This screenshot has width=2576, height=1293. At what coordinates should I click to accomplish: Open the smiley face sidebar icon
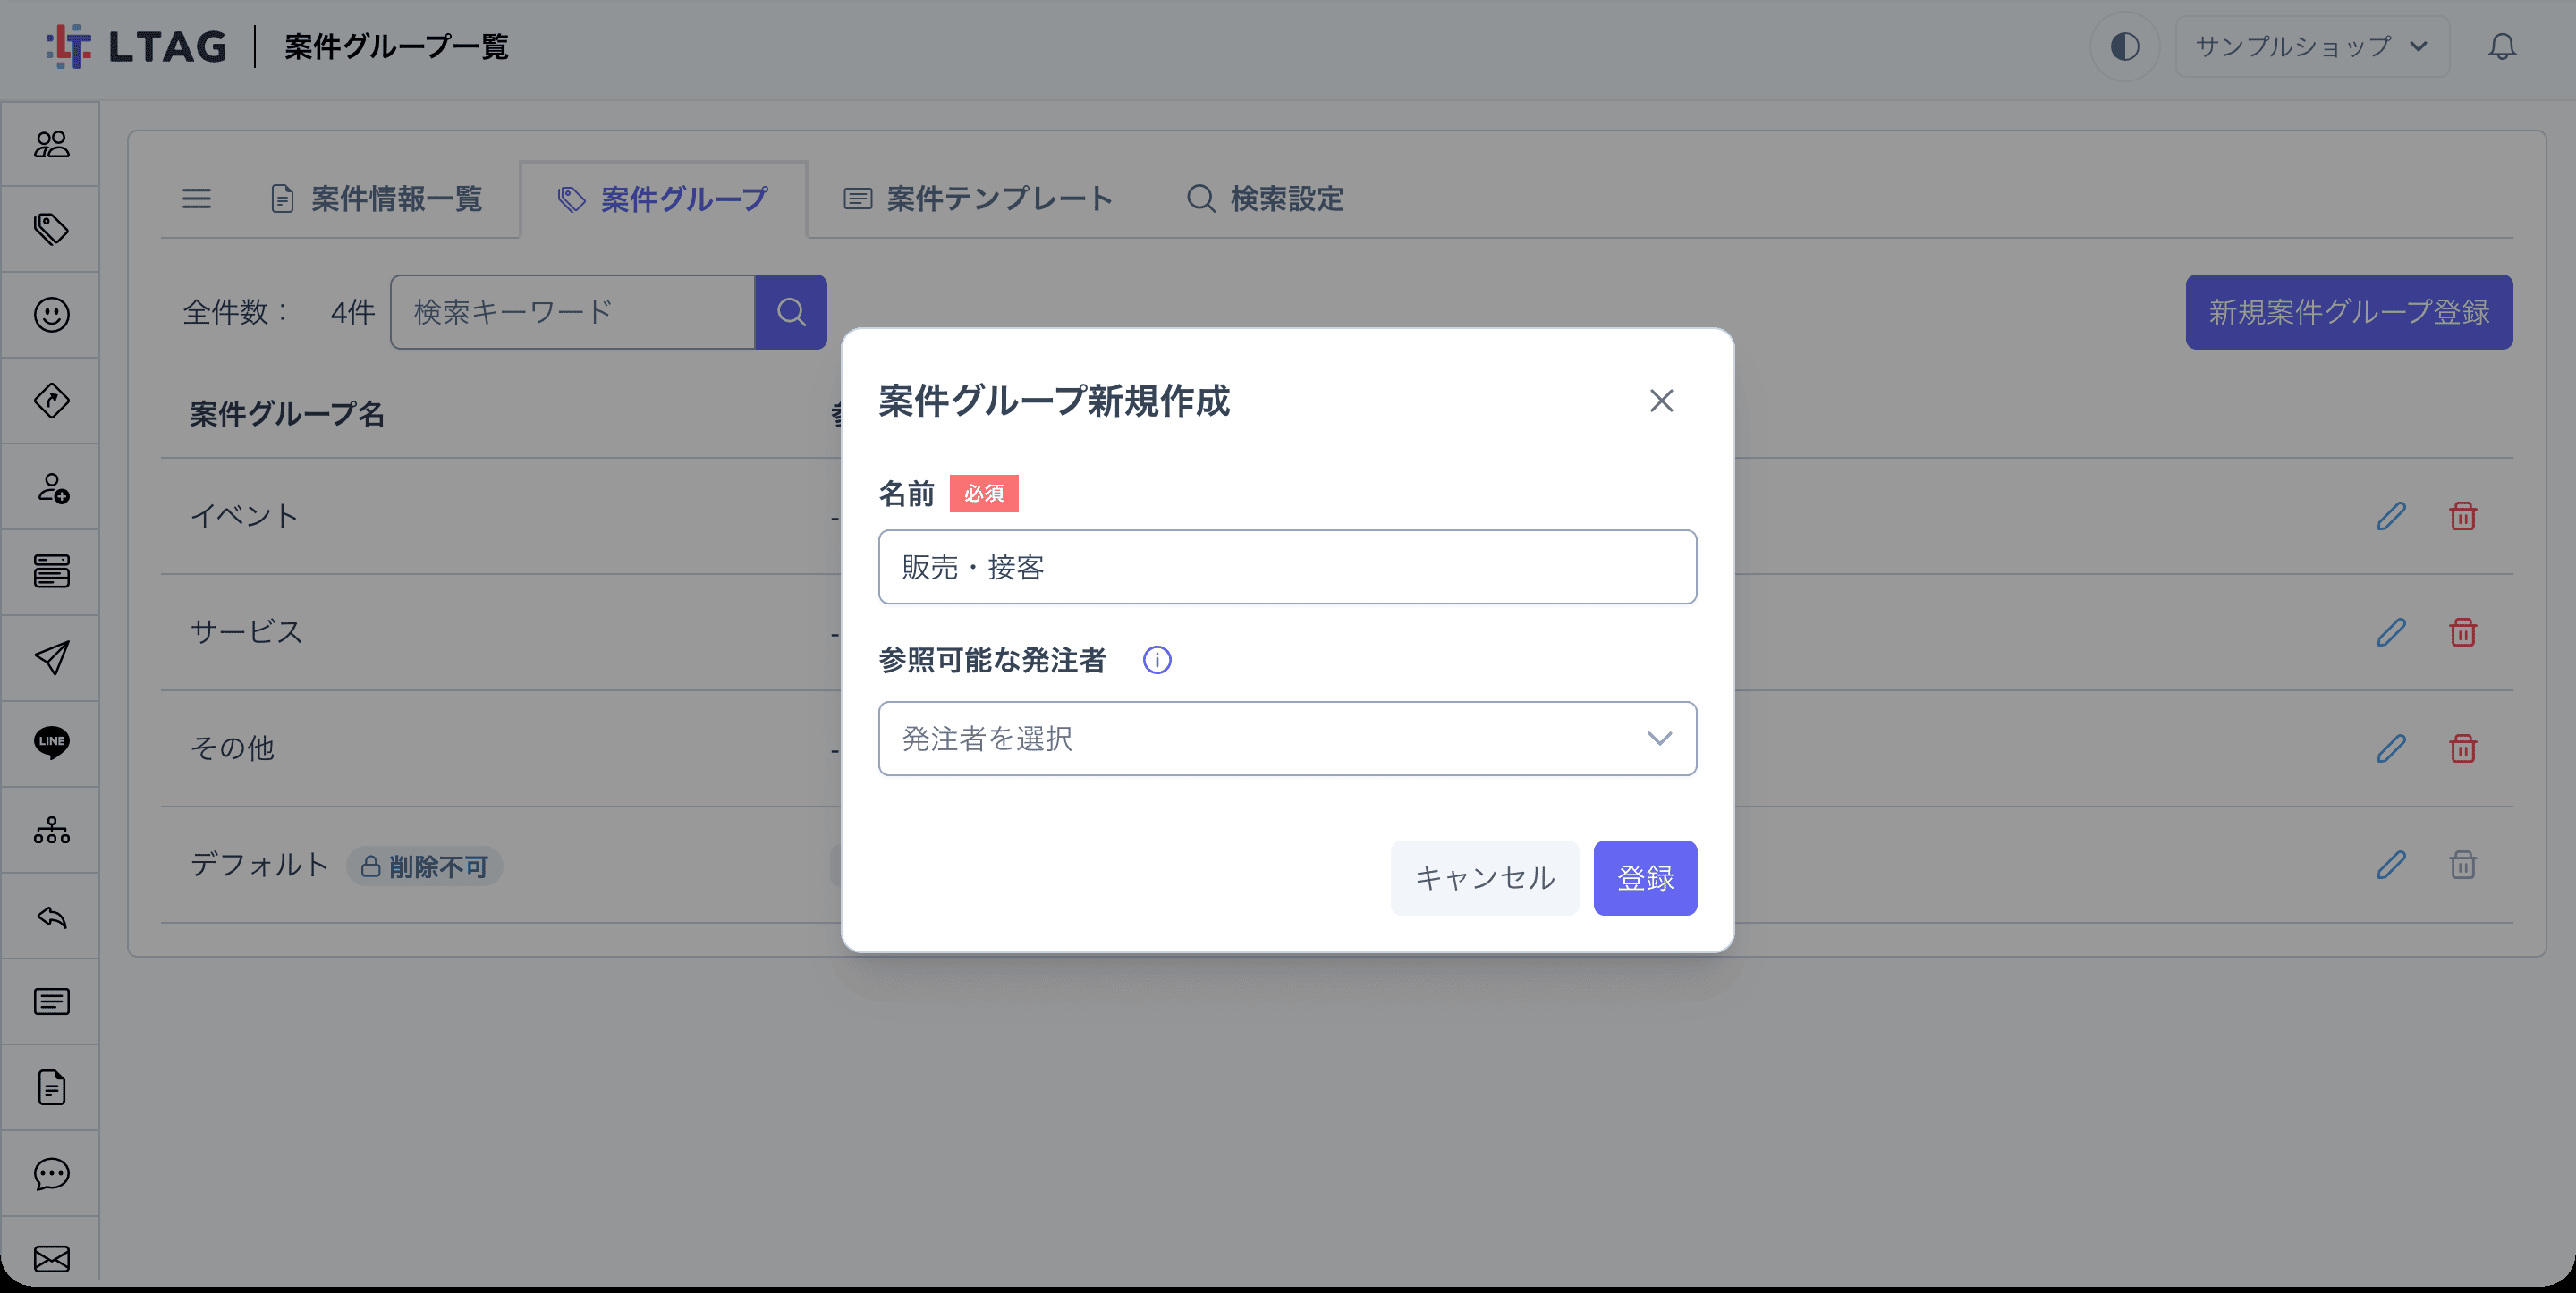51,315
